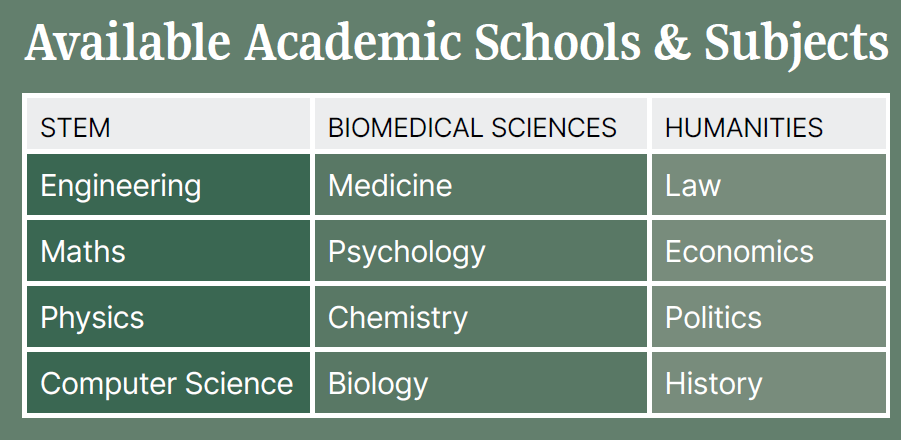Click the Politics subject cell
This screenshot has width=901, height=440.
(x=769, y=317)
